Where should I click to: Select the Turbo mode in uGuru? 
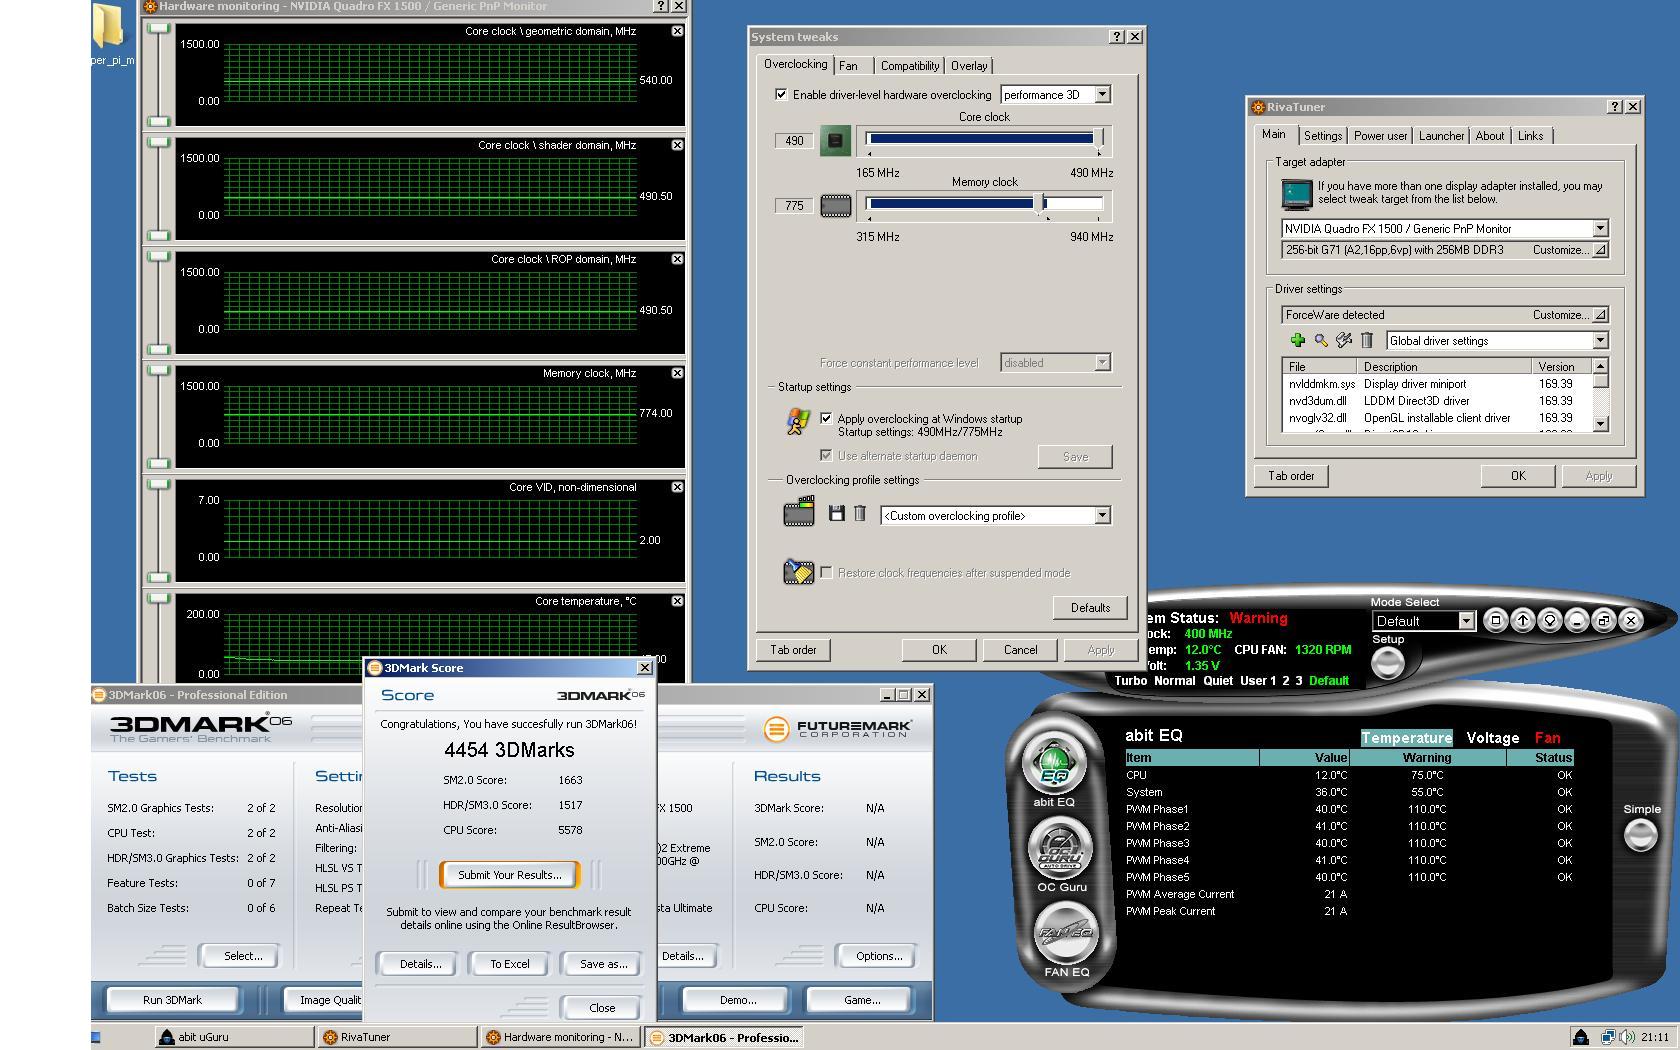coord(1130,680)
